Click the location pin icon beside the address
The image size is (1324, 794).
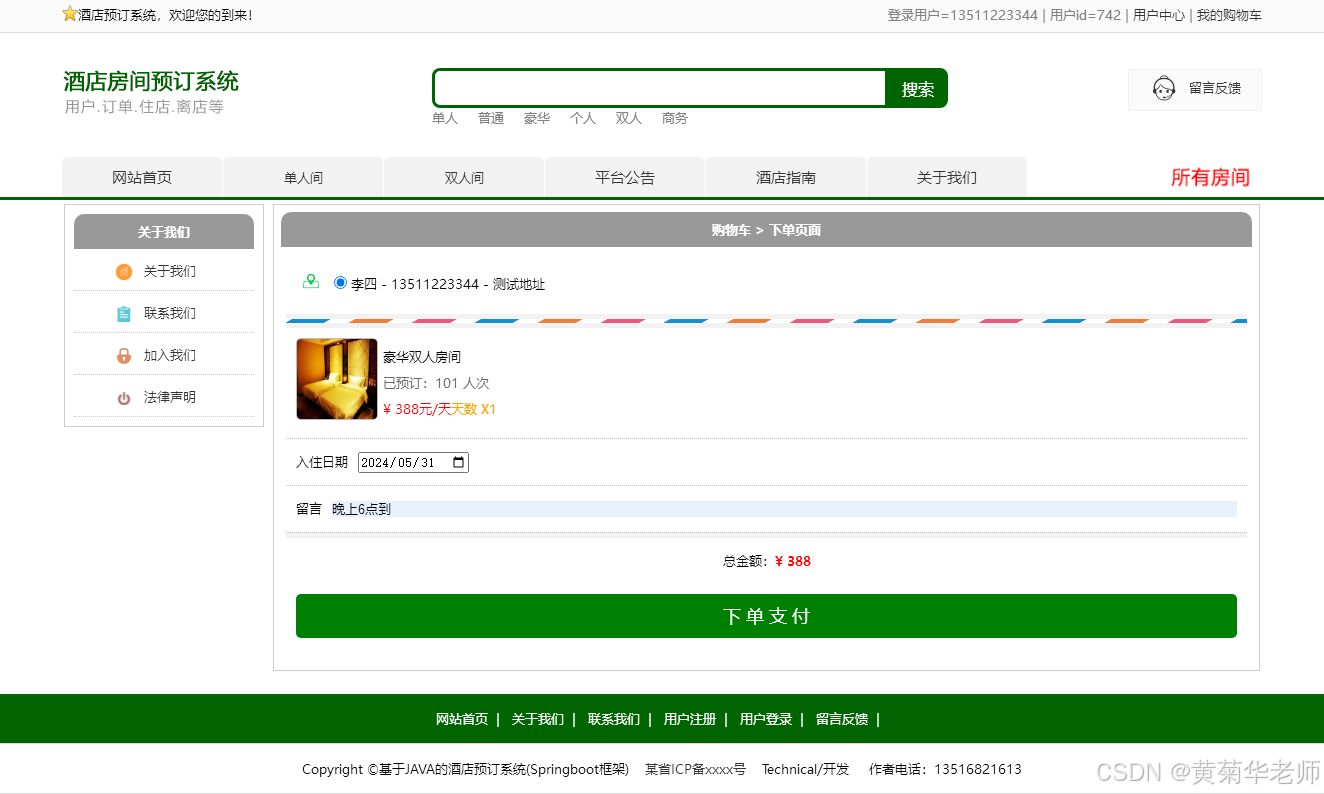pyautogui.click(x=311, y=281)
